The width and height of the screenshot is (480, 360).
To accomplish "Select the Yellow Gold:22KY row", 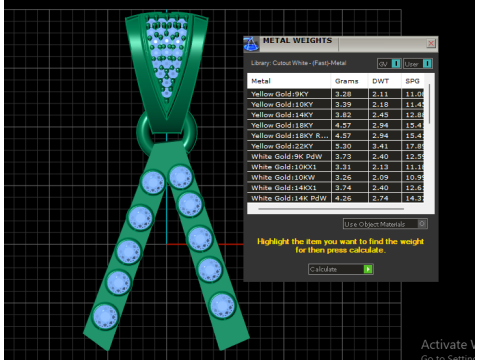I will [336, 146].
